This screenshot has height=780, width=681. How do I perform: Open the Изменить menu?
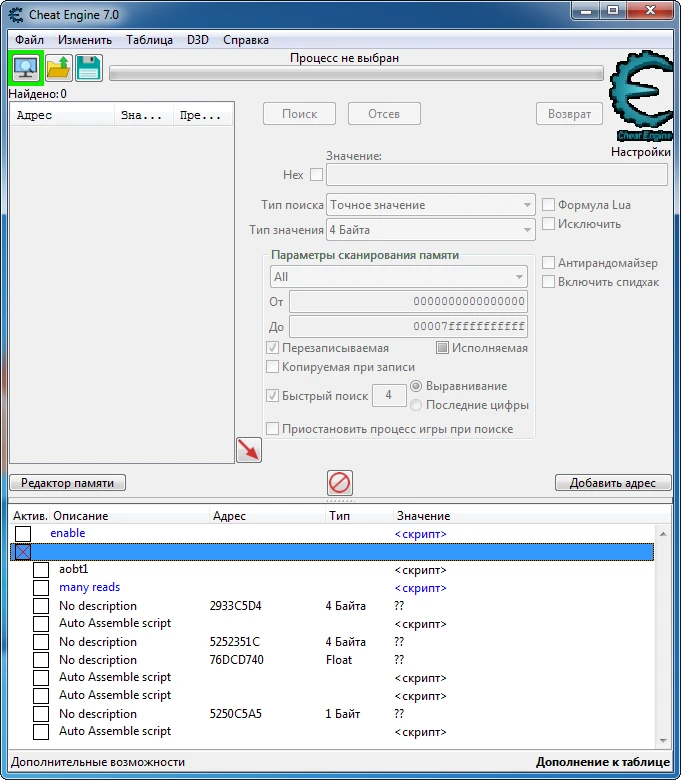[85, 40]
